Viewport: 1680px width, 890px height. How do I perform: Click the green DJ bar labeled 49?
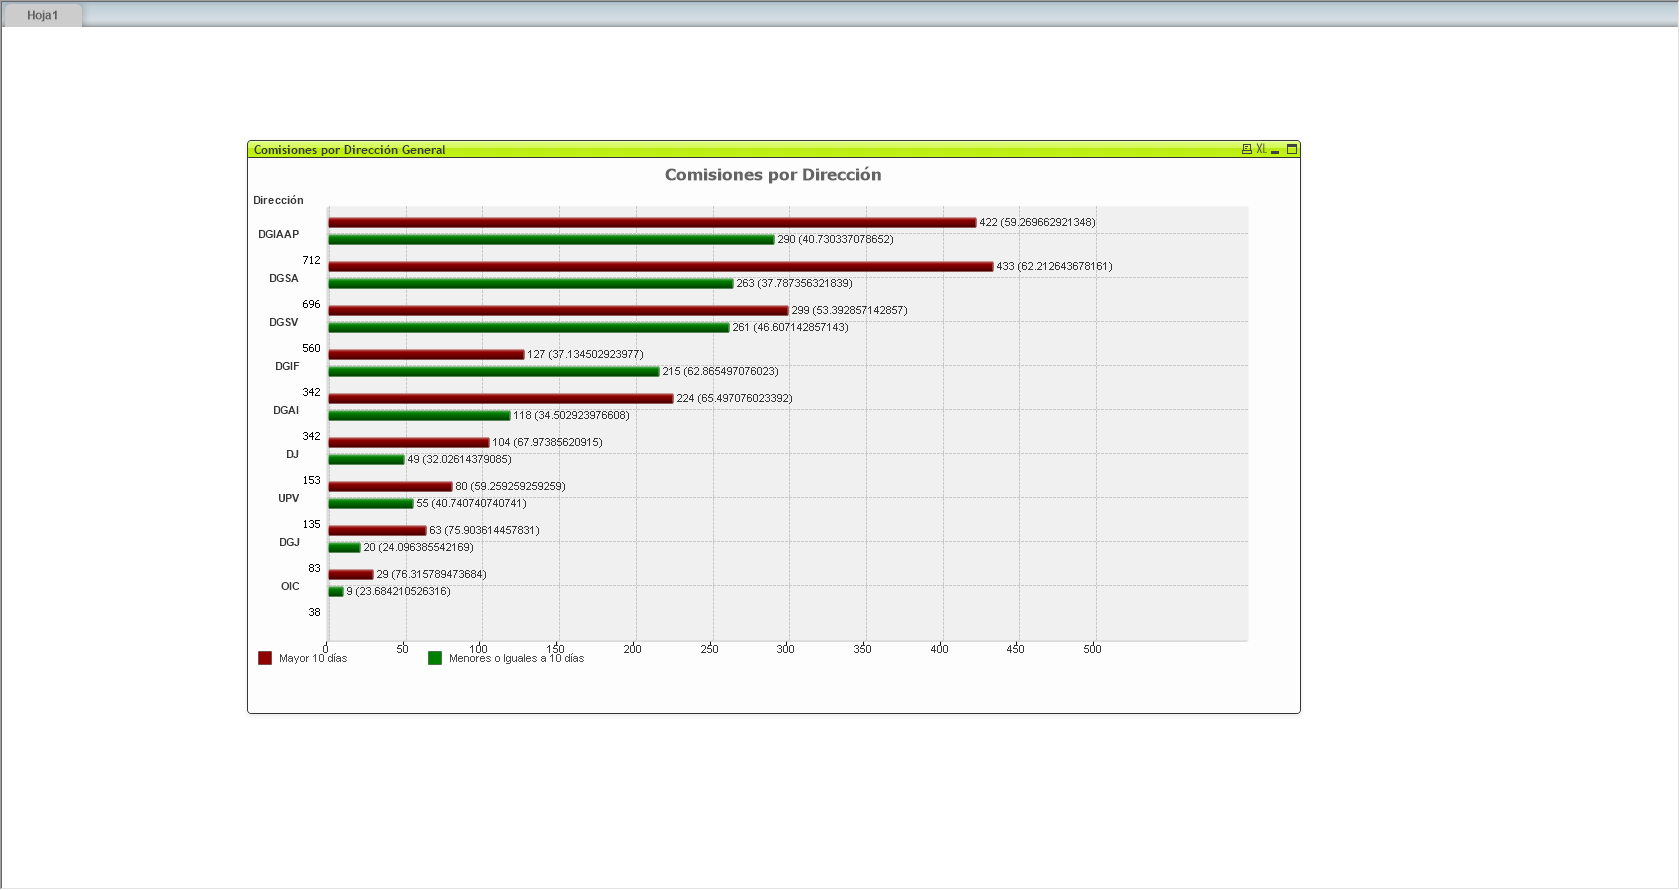366,459
